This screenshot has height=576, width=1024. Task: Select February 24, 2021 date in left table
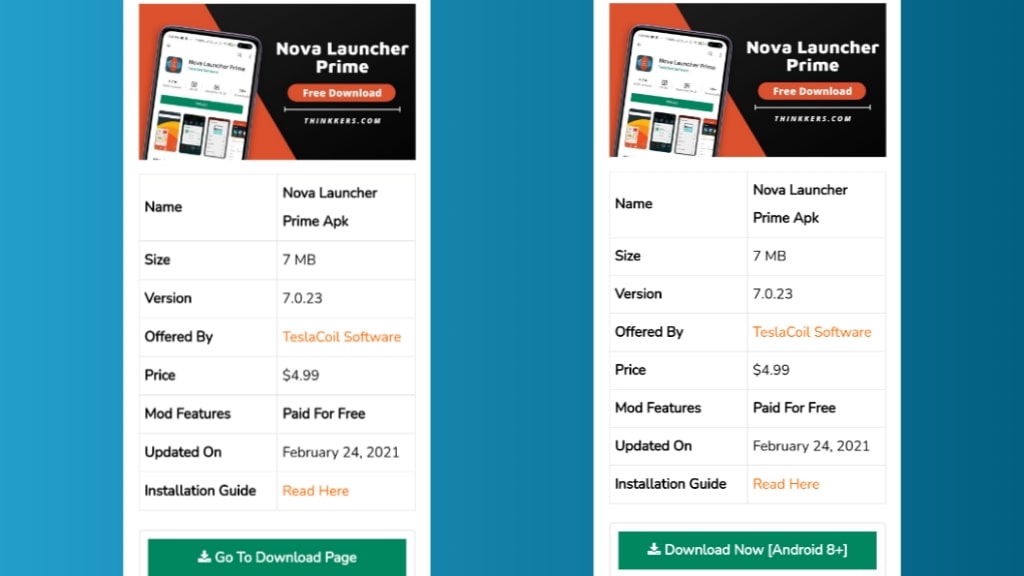click(340, 452)
